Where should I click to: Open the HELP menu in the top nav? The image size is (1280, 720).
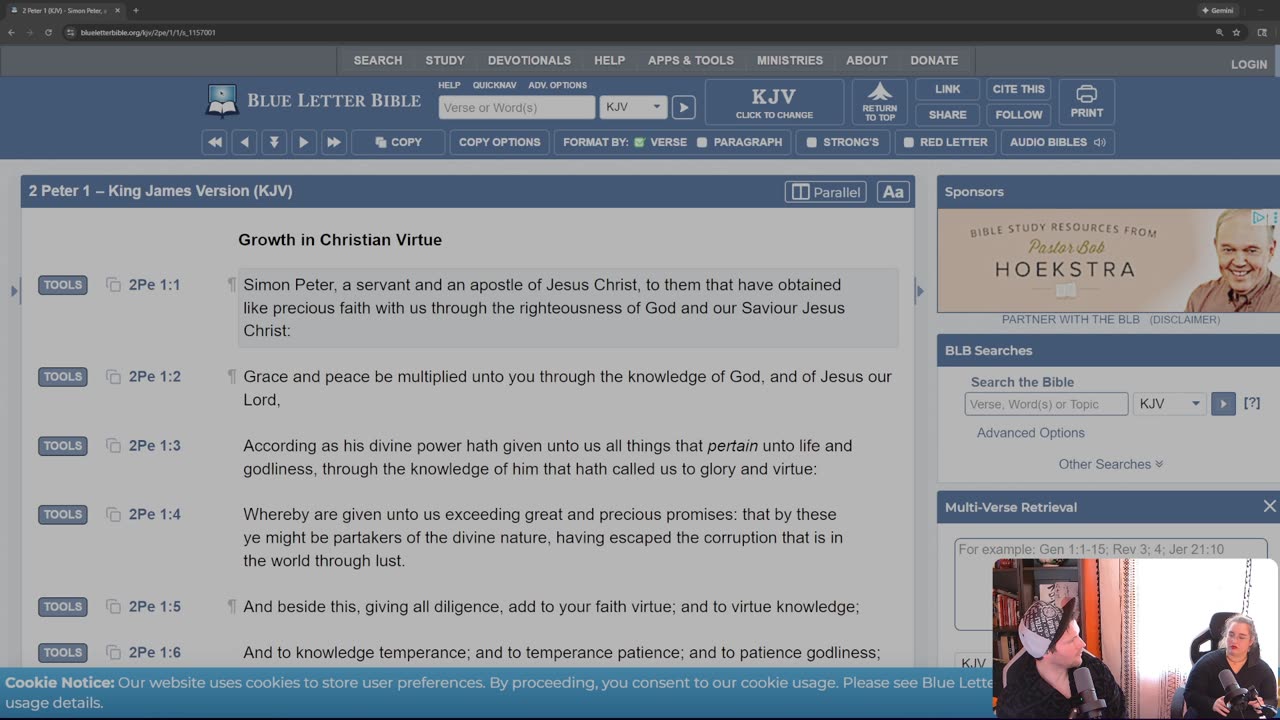(609, 60)
